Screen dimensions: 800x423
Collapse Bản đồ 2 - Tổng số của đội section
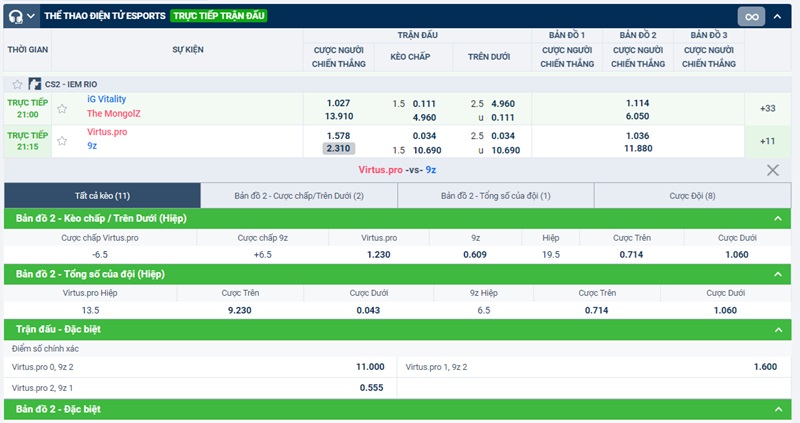tap(778, 274)
